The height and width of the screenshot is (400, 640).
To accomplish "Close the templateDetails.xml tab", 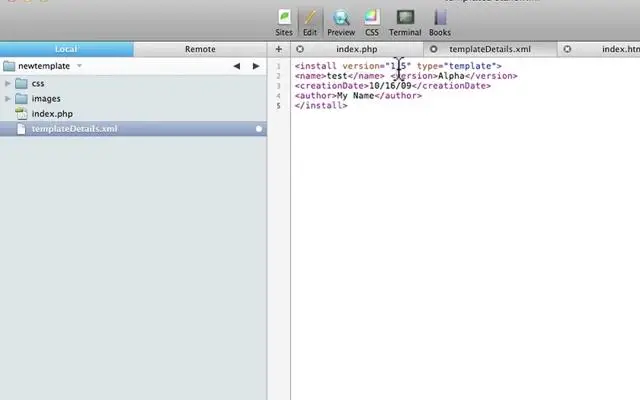I will (x=433, y=49).
